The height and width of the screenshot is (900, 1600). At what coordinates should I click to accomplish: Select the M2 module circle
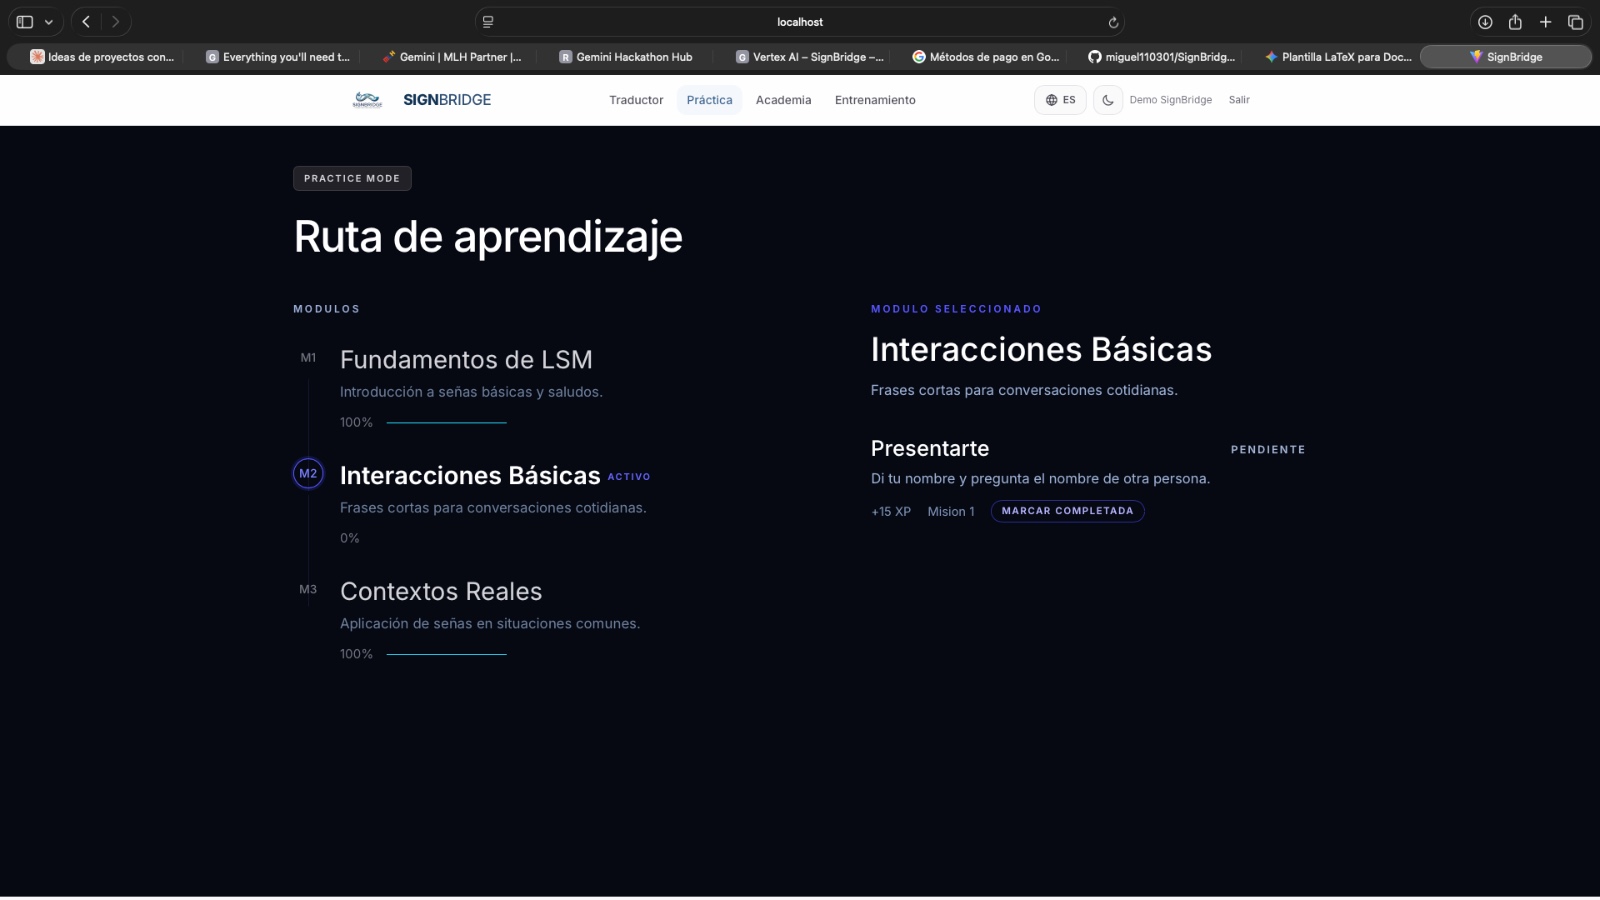(x=308, y=474)
